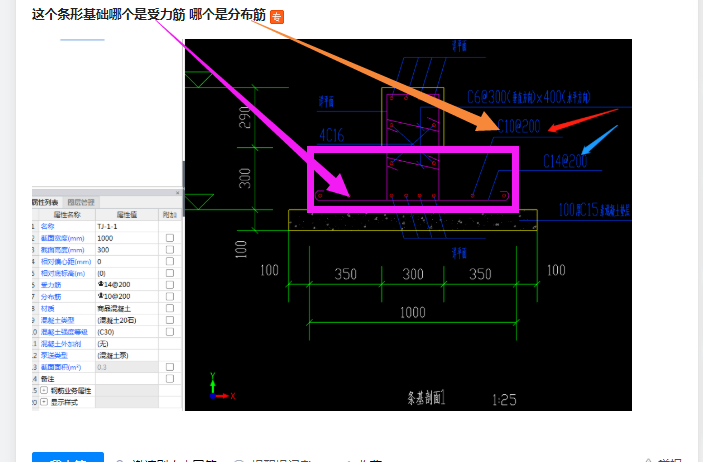Screen dimensions: 703x462
Task: Click the 材质 property label
Action: pos(48,309)
